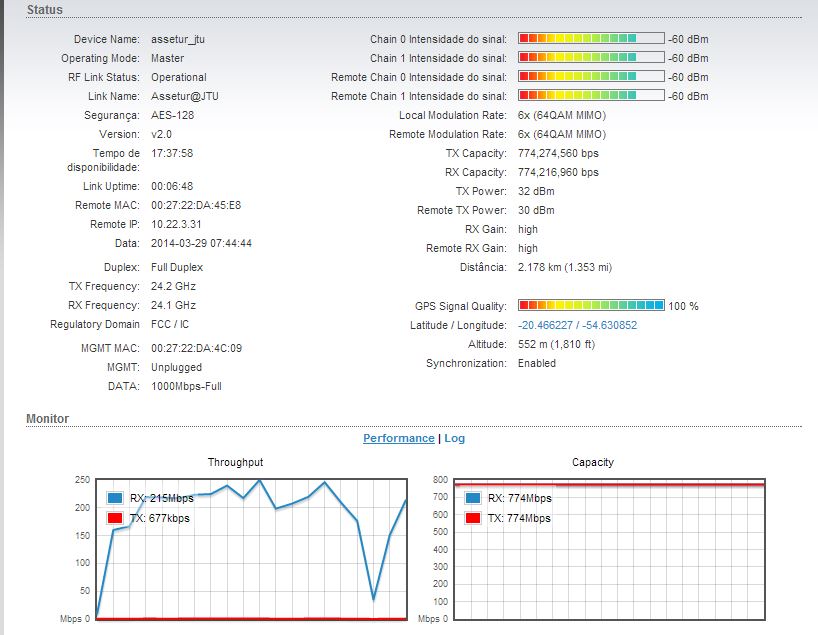Select TX Frequency value 24.2 GHz
The height and width of the screenshot is (635, 818).
pyautogui.click(x=174, y=286)
